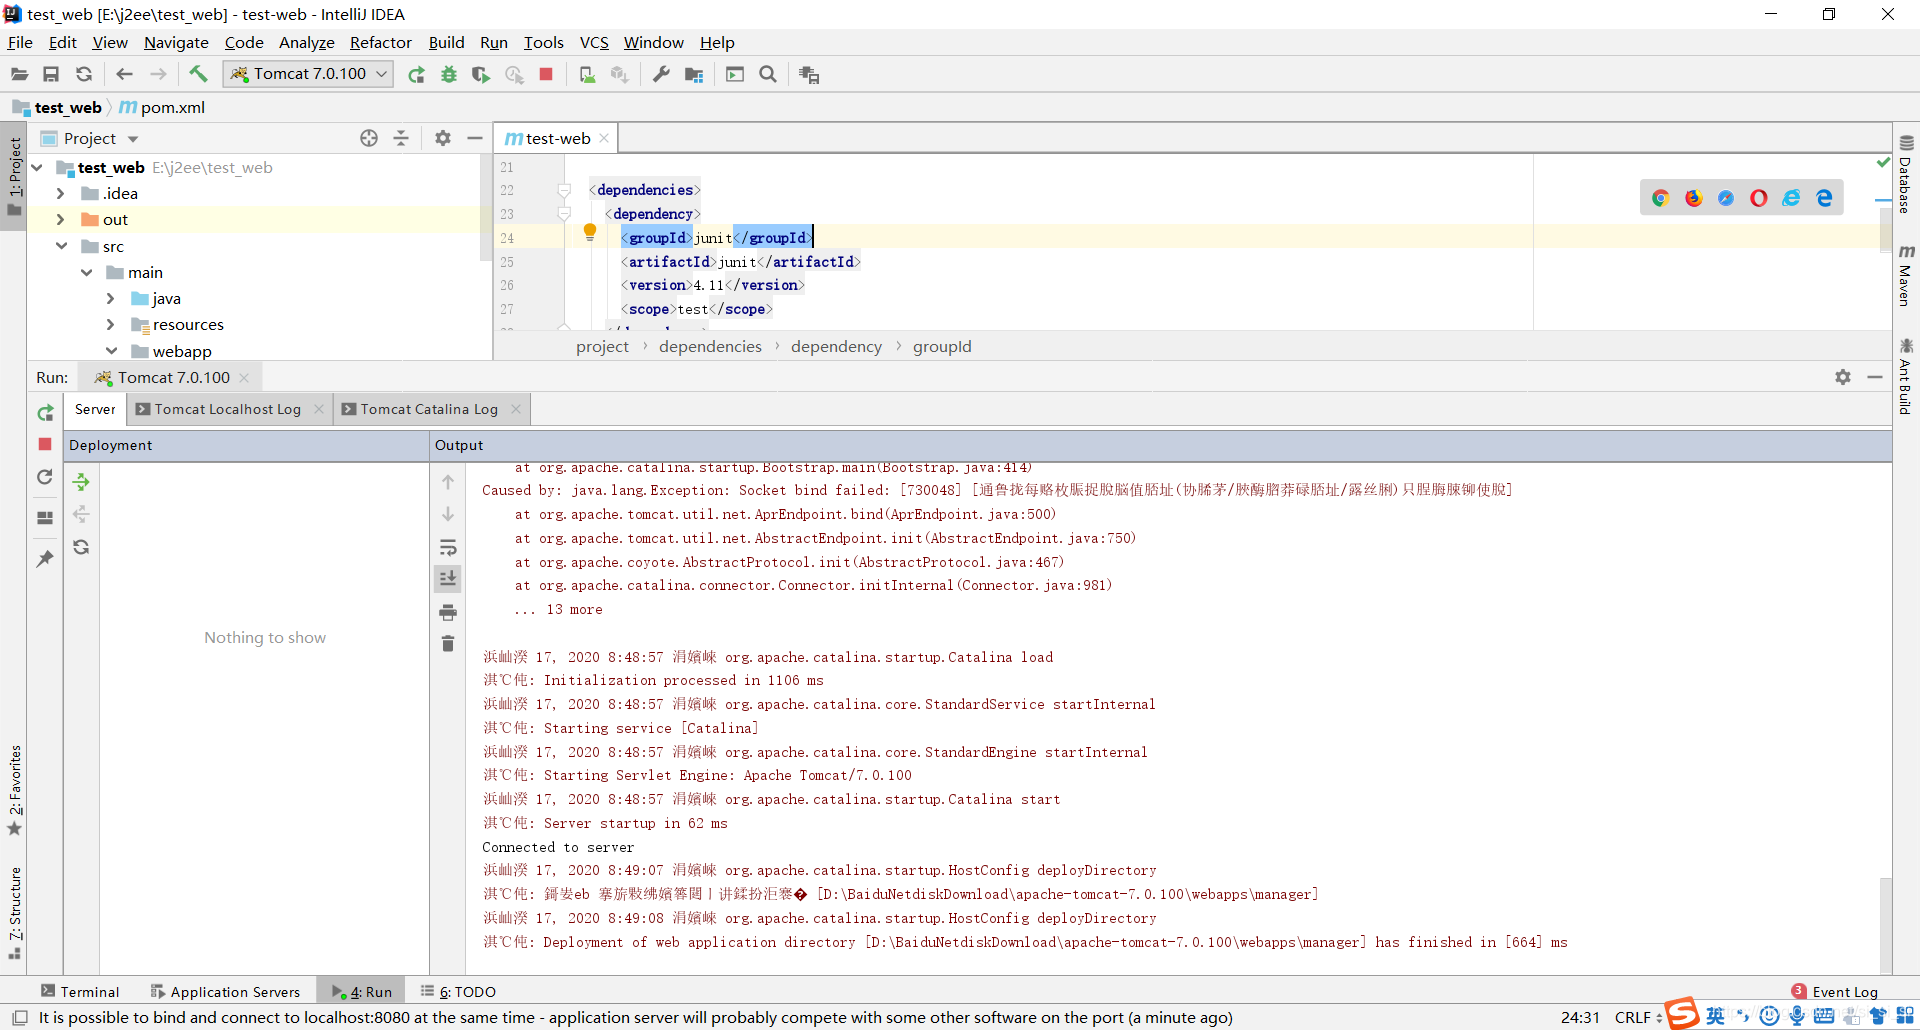Screen dimensions: 1920x1030
Task: Open the Tomcat 7.0.100 run configuration dropdown
Action: coord(381,73)
